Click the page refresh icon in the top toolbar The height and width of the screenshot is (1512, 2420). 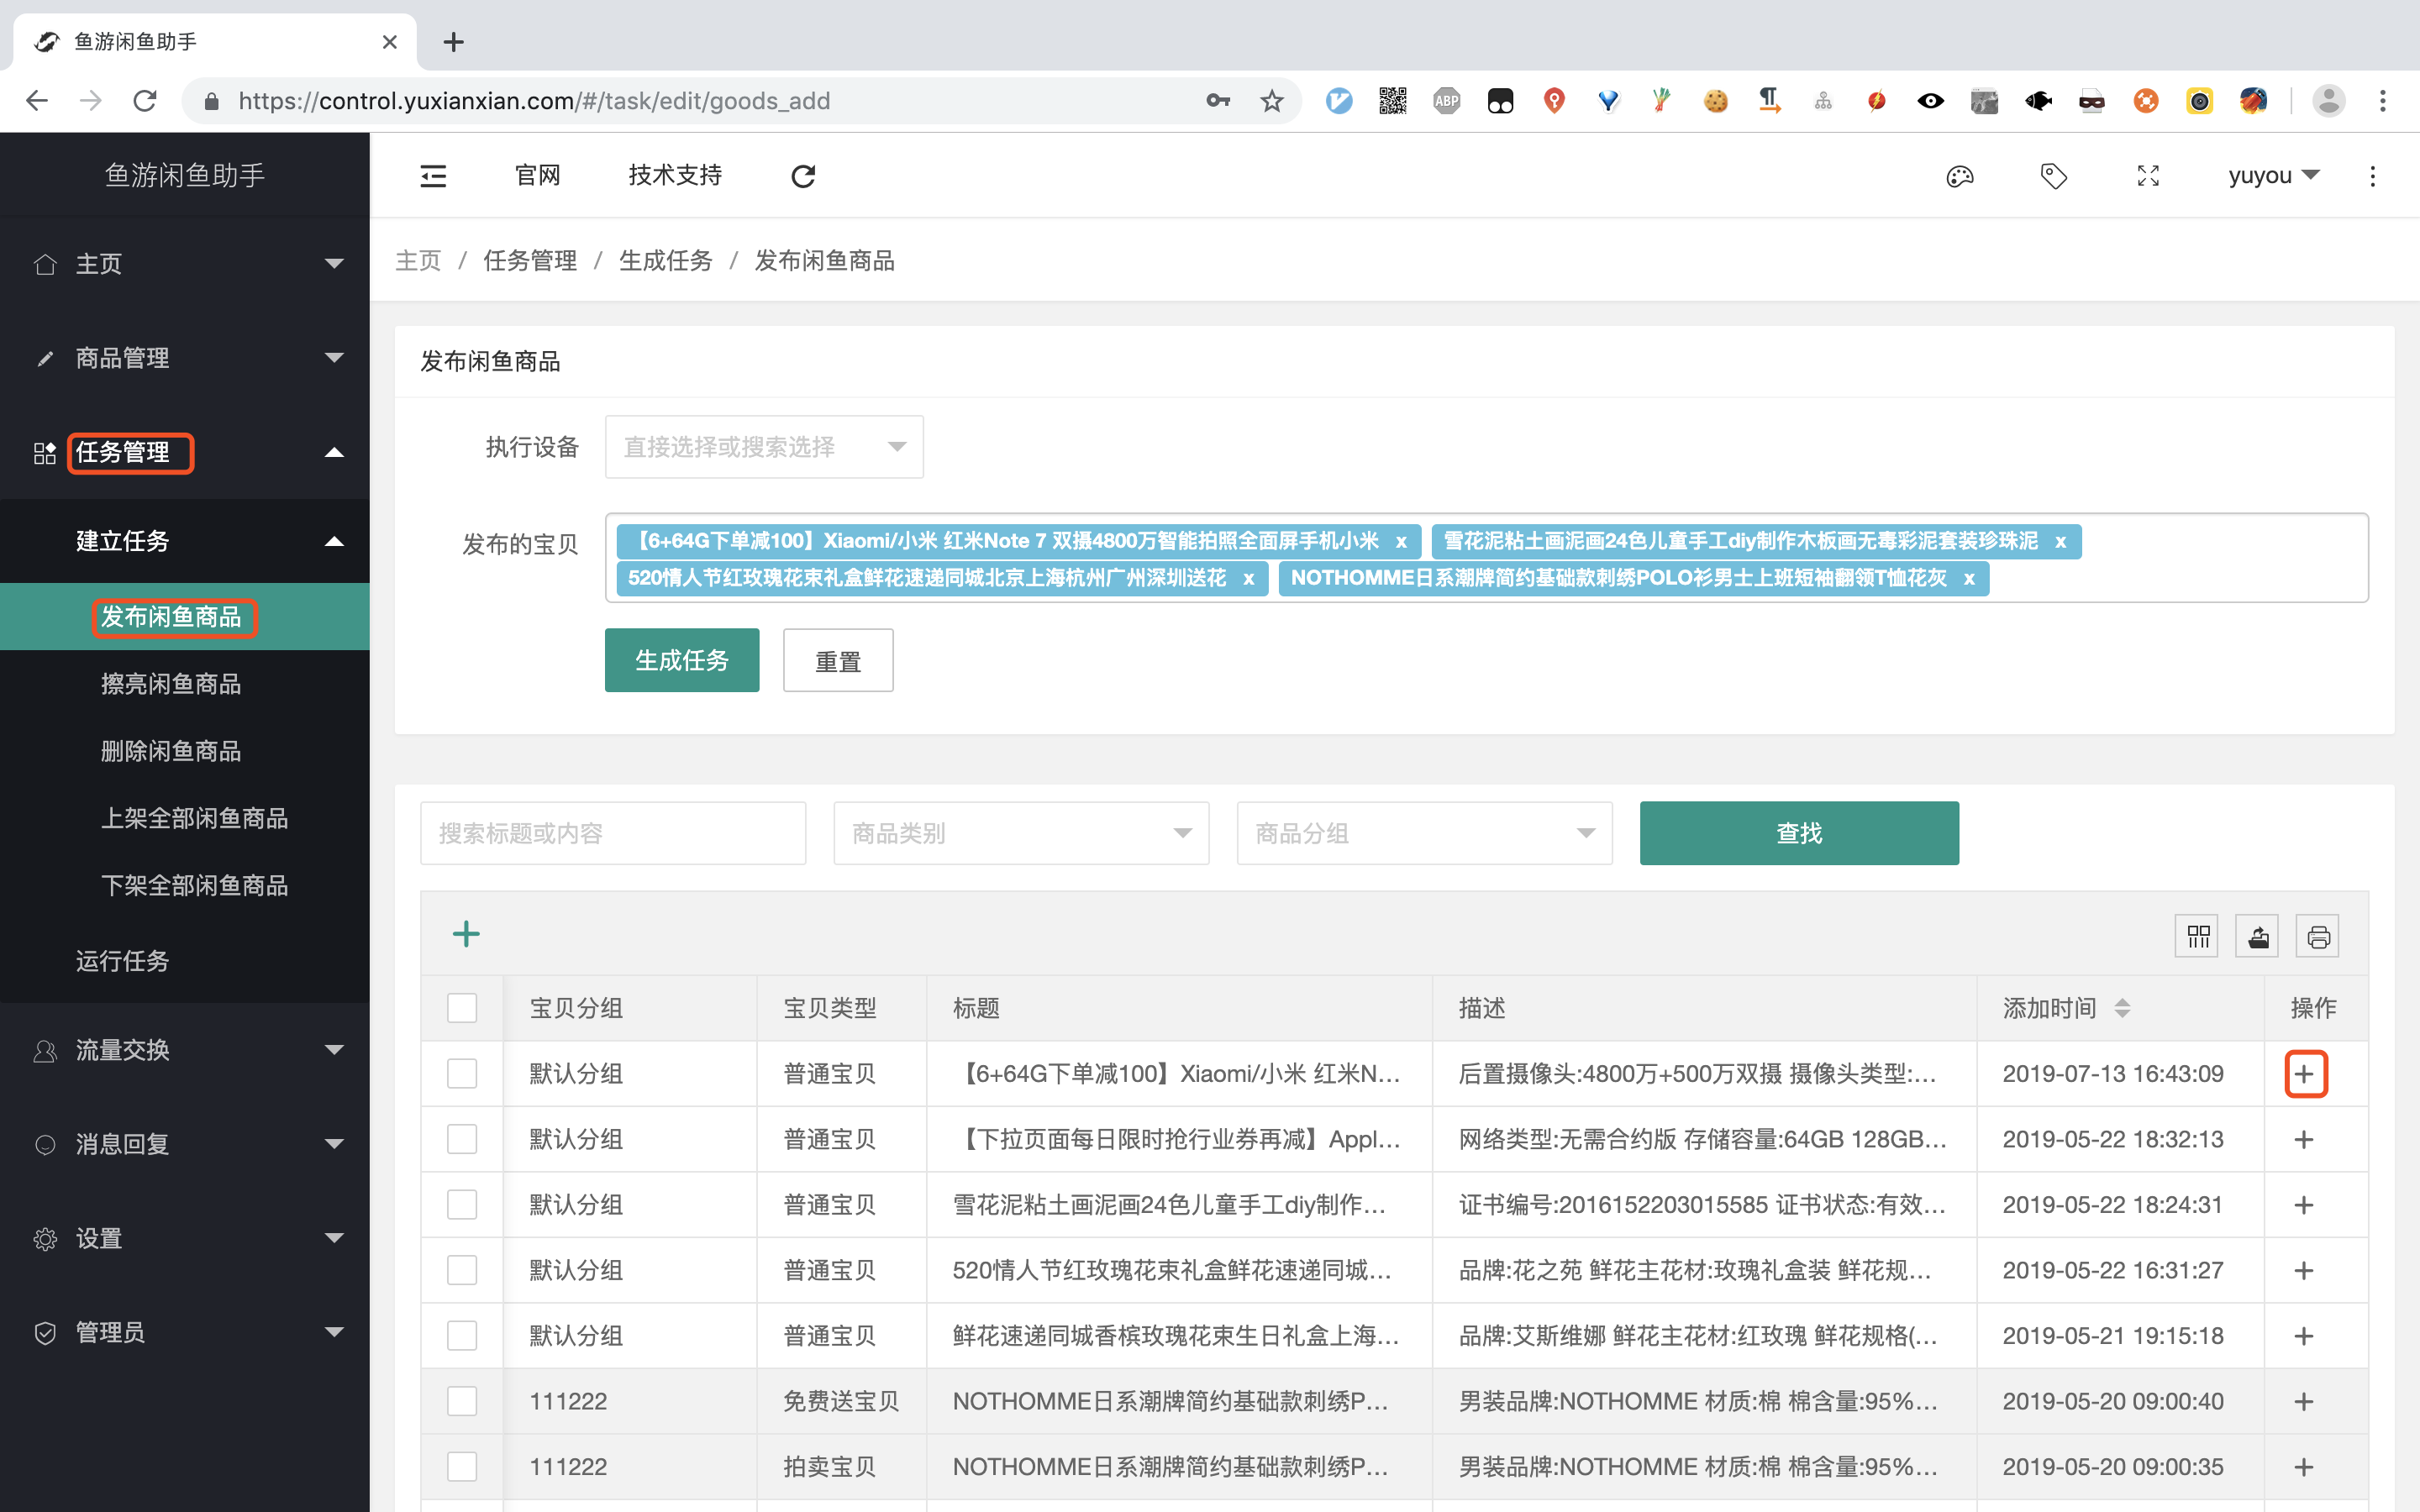pos(804,175)
